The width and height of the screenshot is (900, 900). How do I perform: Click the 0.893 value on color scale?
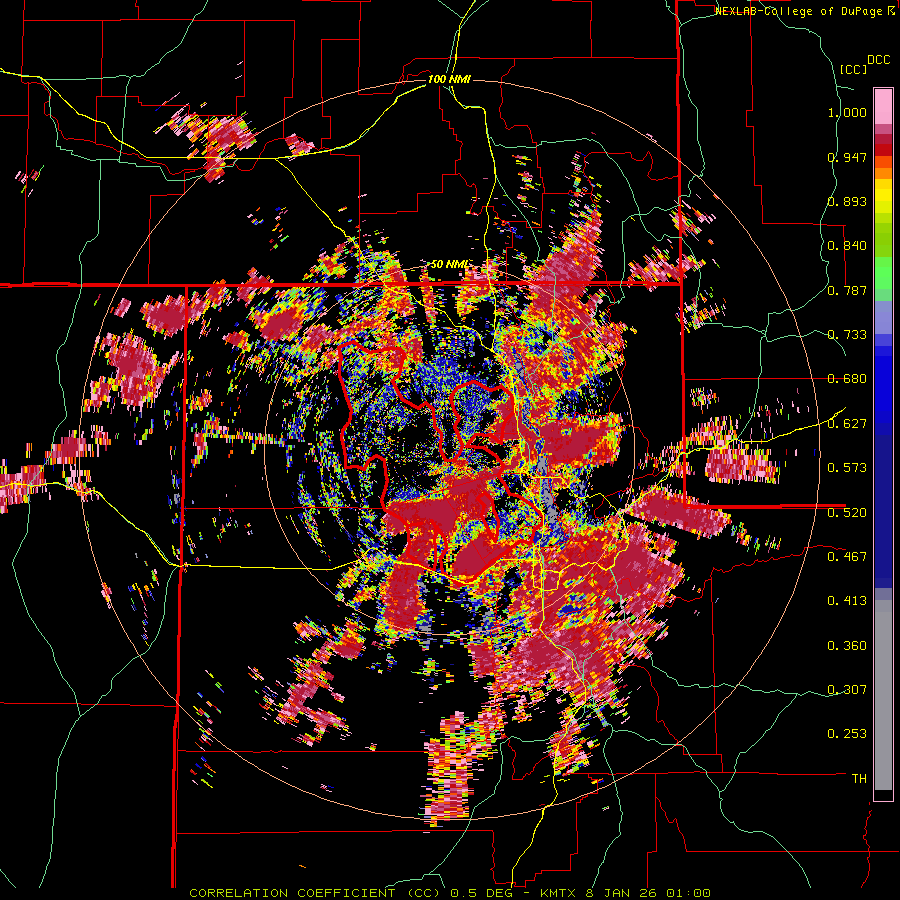(847, 201)
